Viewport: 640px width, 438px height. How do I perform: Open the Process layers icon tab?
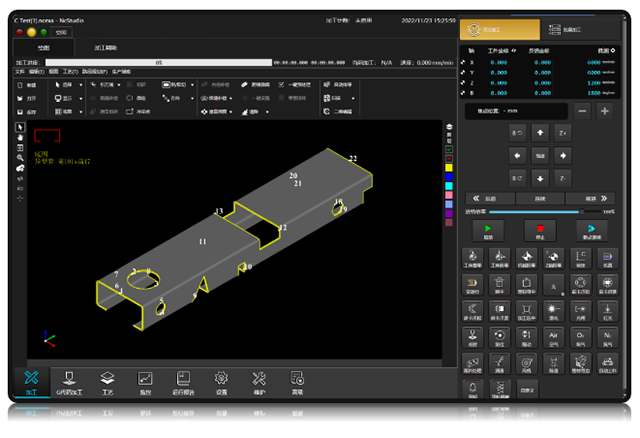point(108,380)
